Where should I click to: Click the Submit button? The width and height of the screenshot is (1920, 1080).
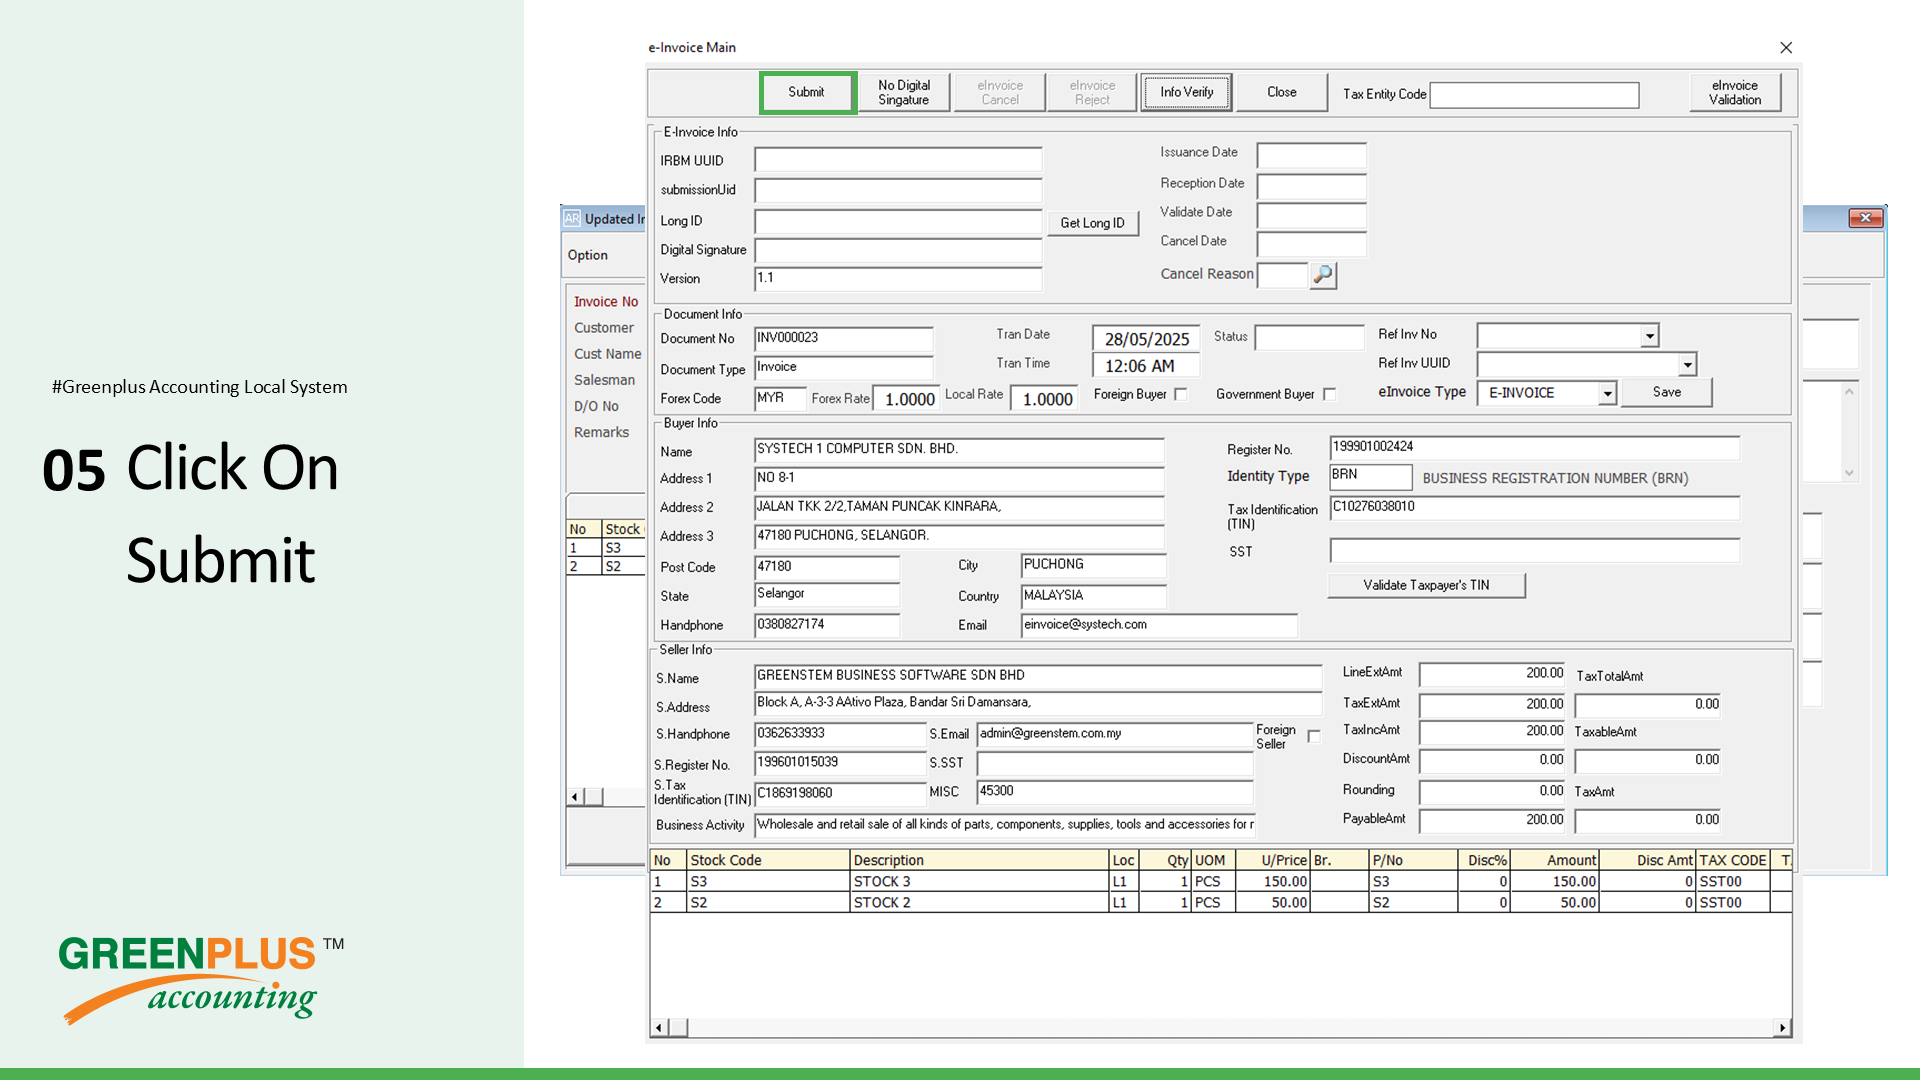(x=806, y=92)
